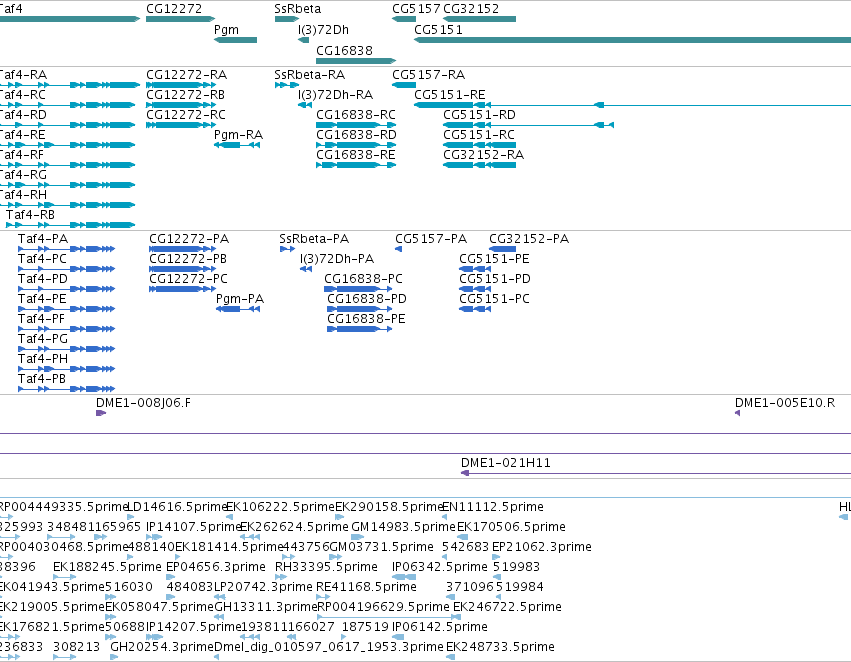Click protein CG12272-PC

tap(182, 289)
